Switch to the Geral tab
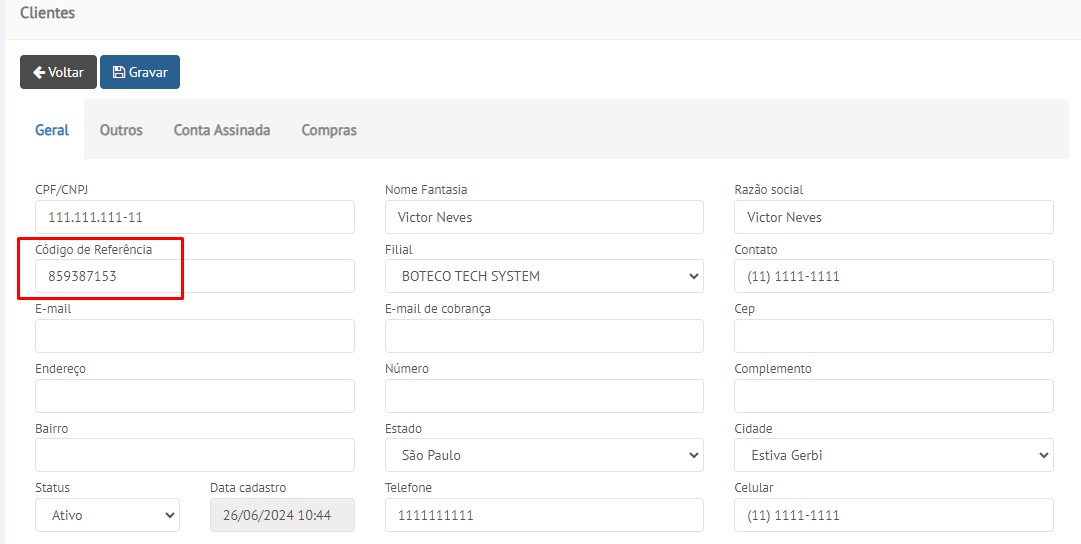The width and height of the screenshot is (1081, 544). pos(52,130)
